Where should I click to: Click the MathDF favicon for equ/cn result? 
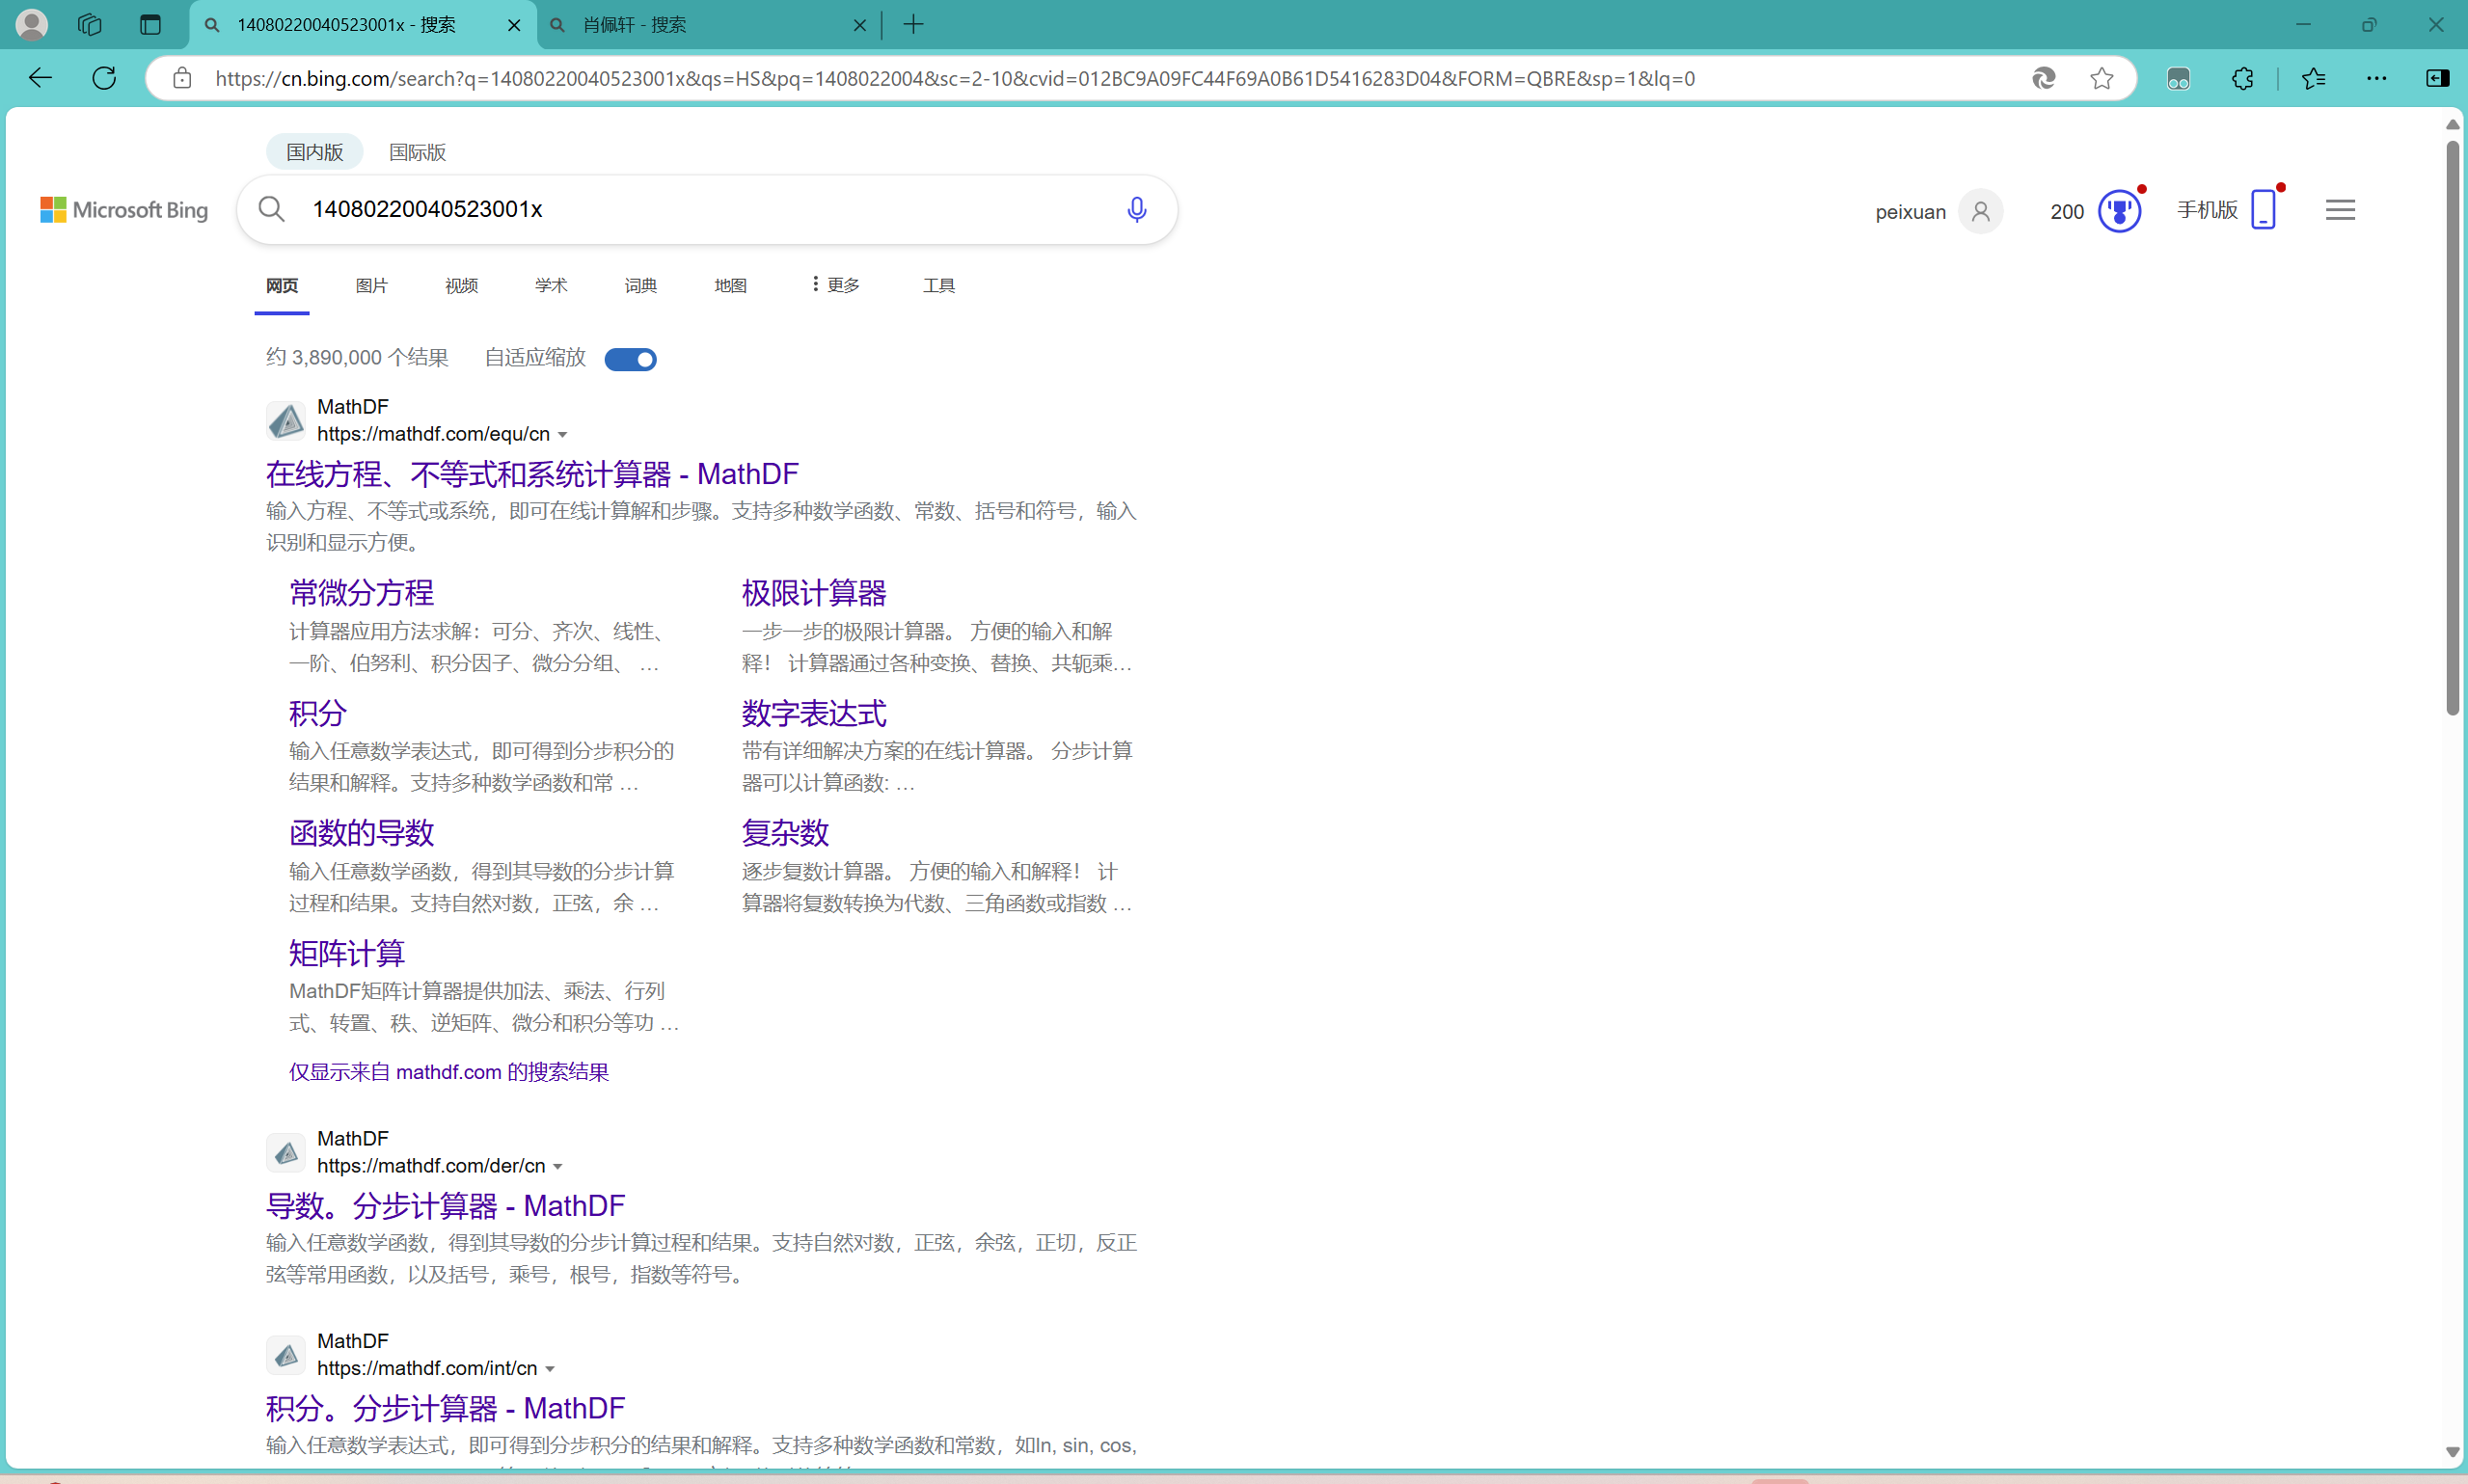coord(286,421)
